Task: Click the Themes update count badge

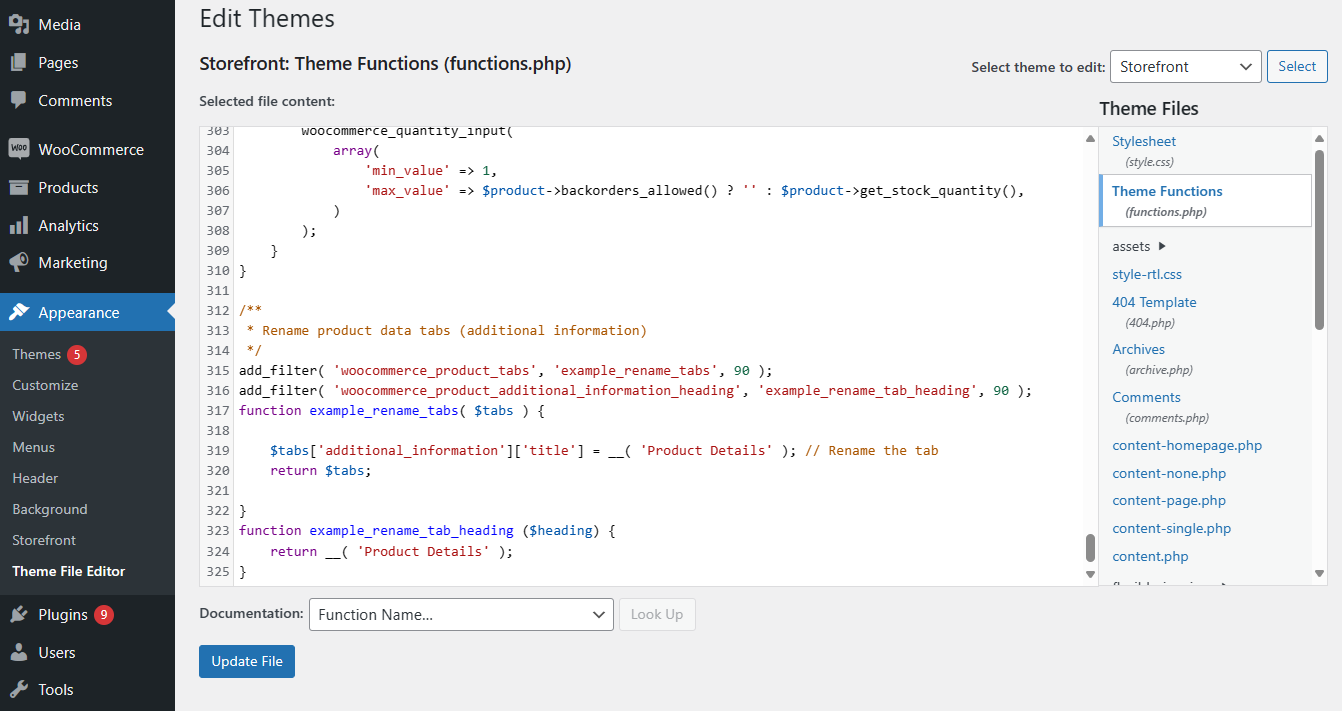Action: (x=77, y=354)
